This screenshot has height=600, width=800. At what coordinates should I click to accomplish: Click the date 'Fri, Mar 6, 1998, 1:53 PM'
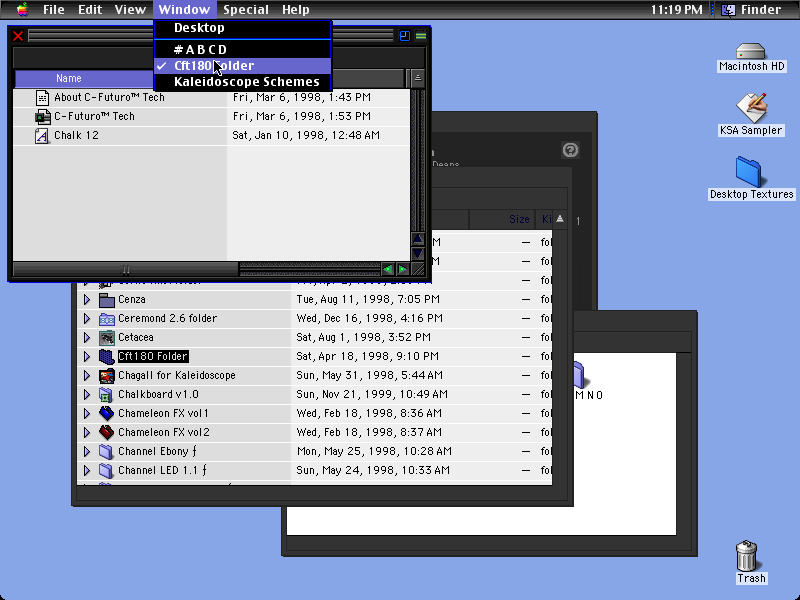[302, 116]
